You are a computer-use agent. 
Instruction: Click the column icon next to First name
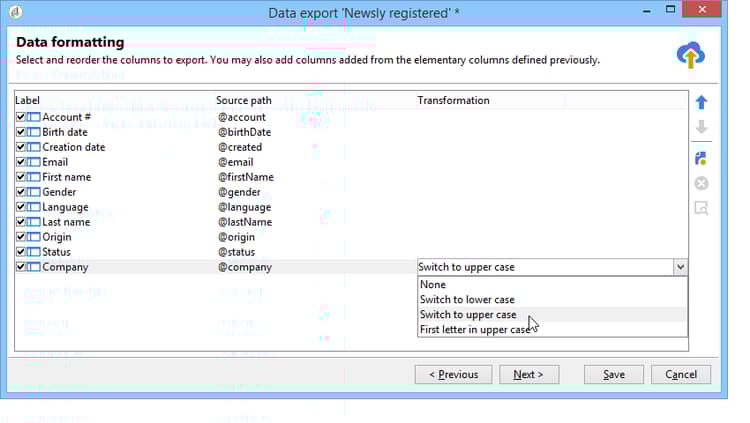point(33,177)
